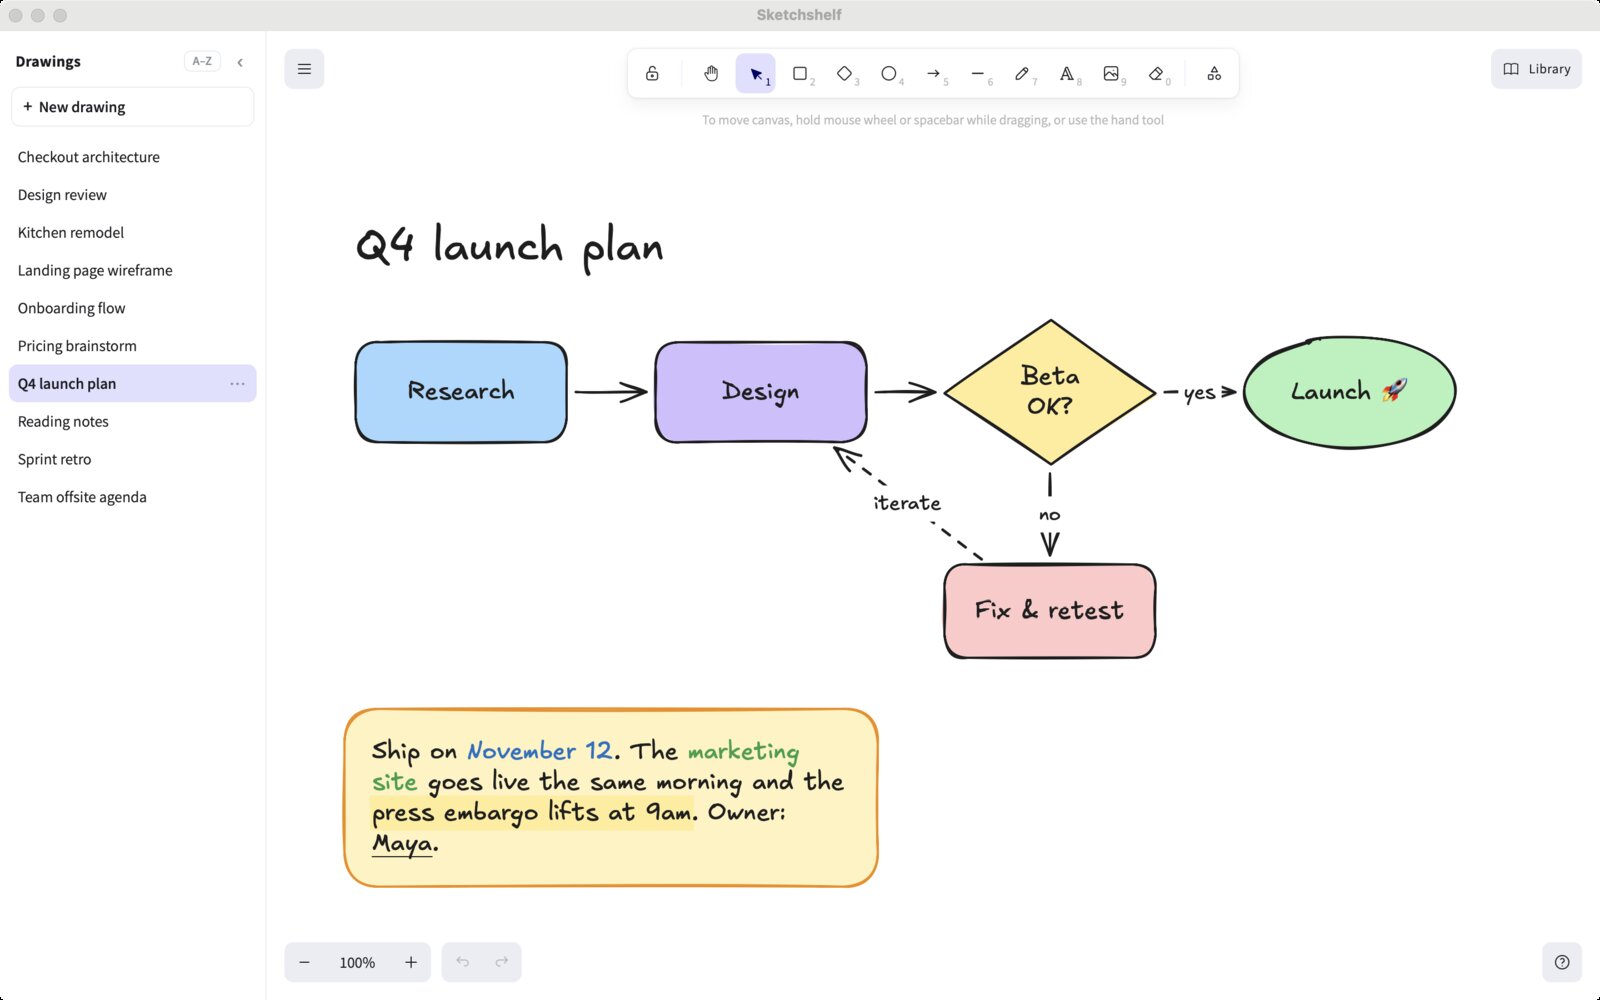Toggle the keep-tool-active lock icon
The height and width of the screenshot is (1000, 1600).
pyautogui.click(x=652, y=73)
